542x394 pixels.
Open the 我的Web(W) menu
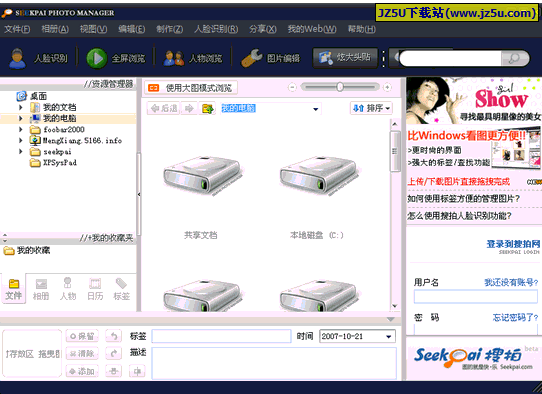[x=312, y=29]
